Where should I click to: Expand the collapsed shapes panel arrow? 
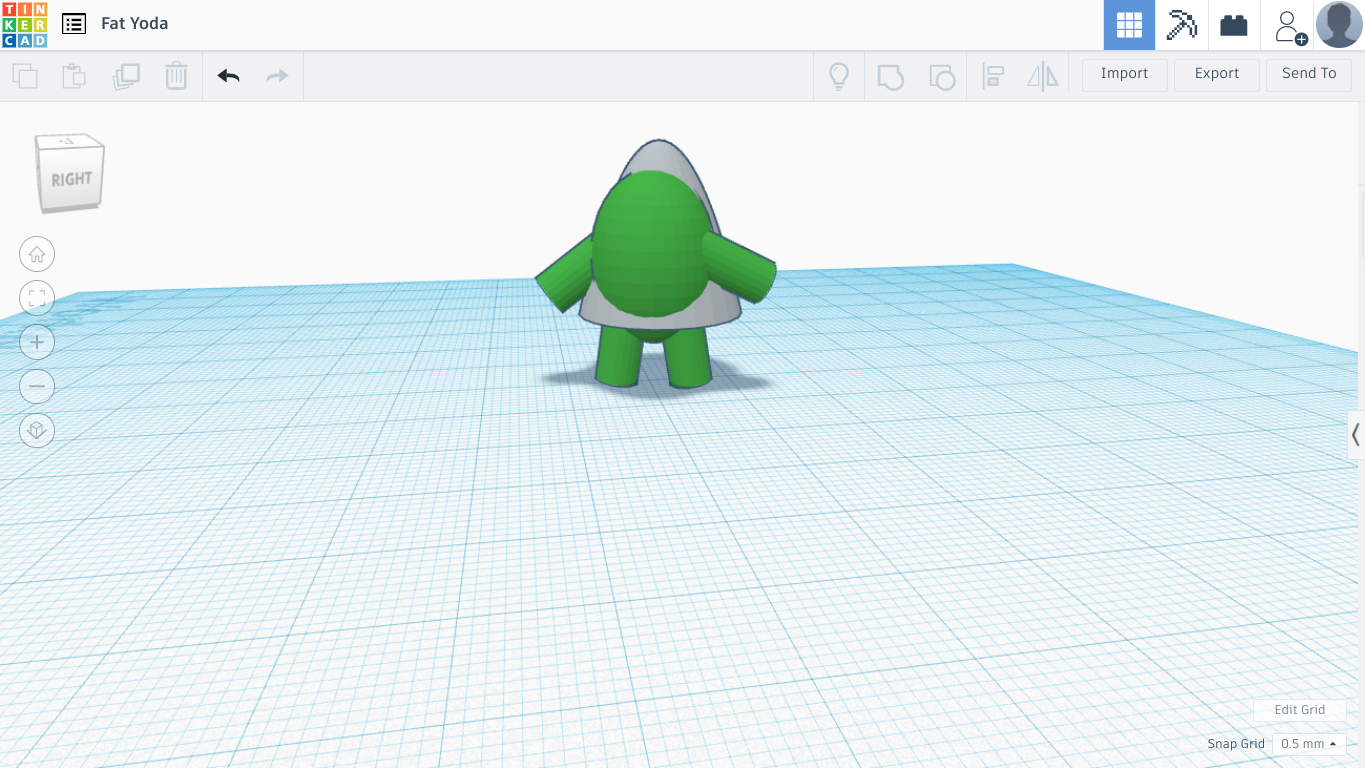pos(1356,434)
